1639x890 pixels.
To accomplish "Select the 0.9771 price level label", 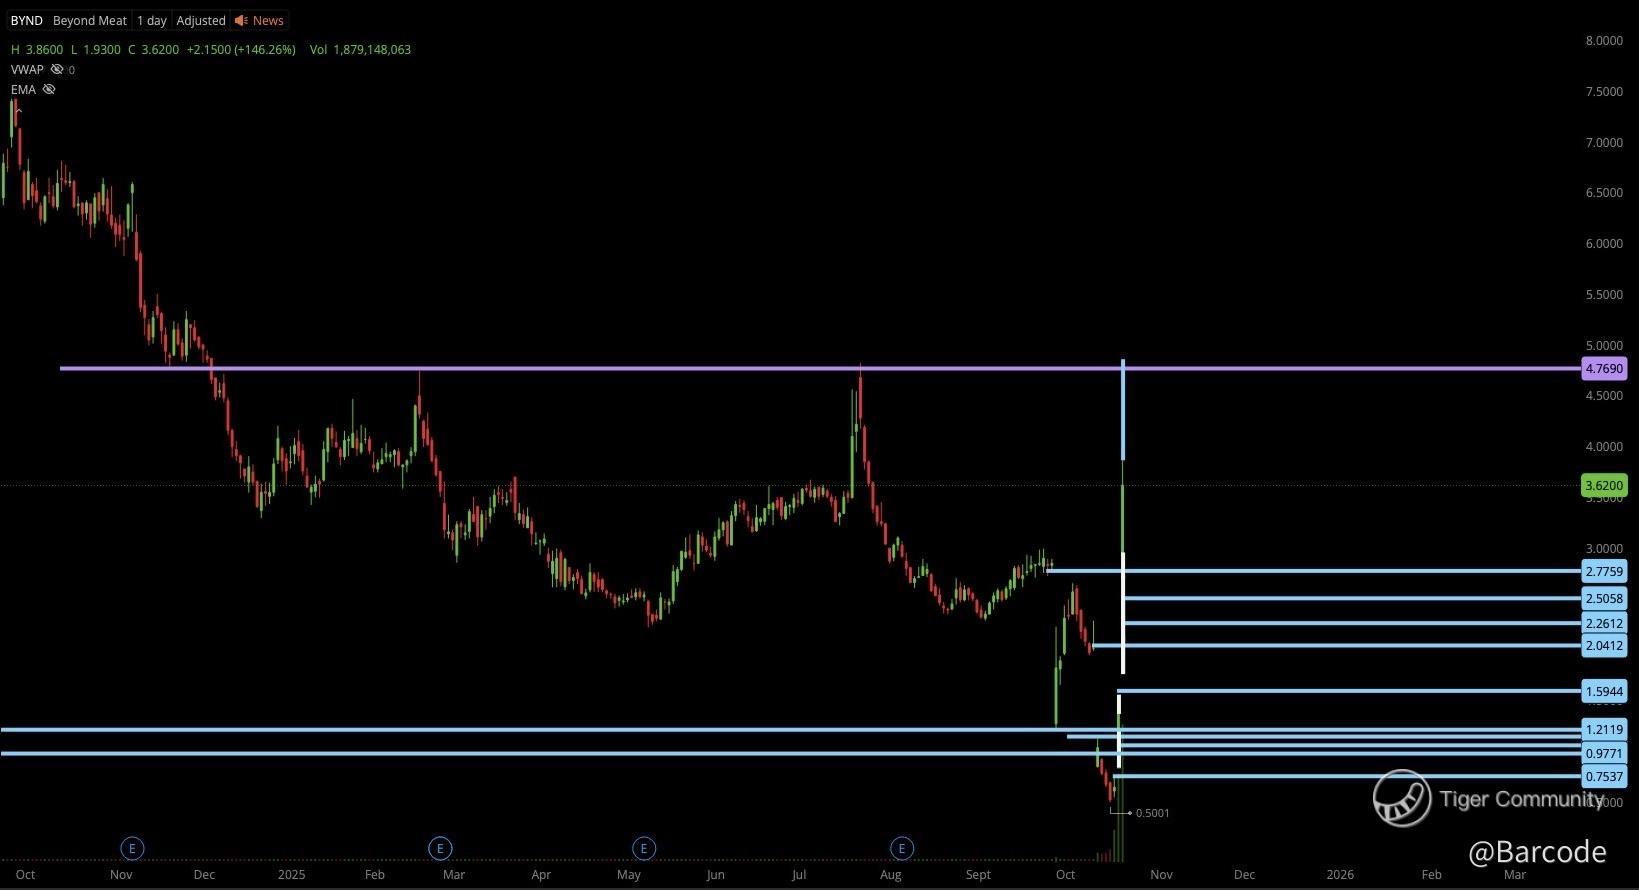I will point(1604,754).
